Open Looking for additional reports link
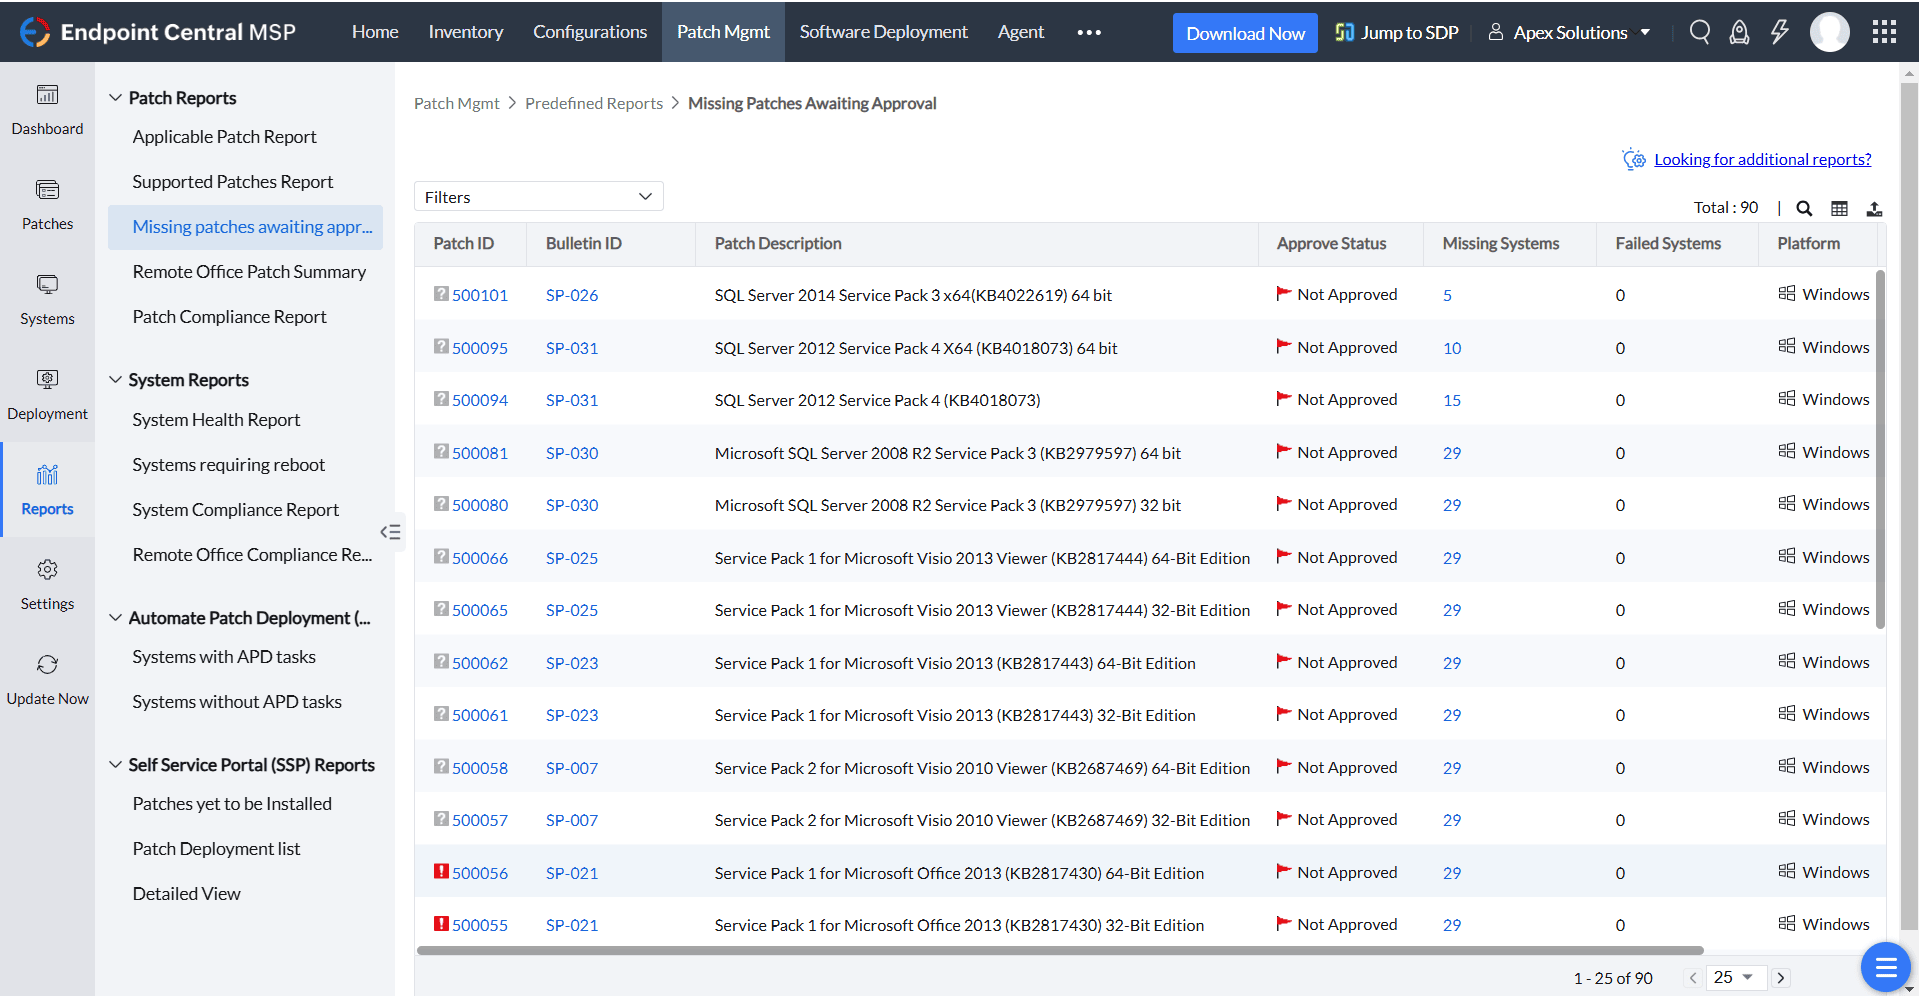This screenshot has width=1919, height=996. click(x=1763, y=158)
